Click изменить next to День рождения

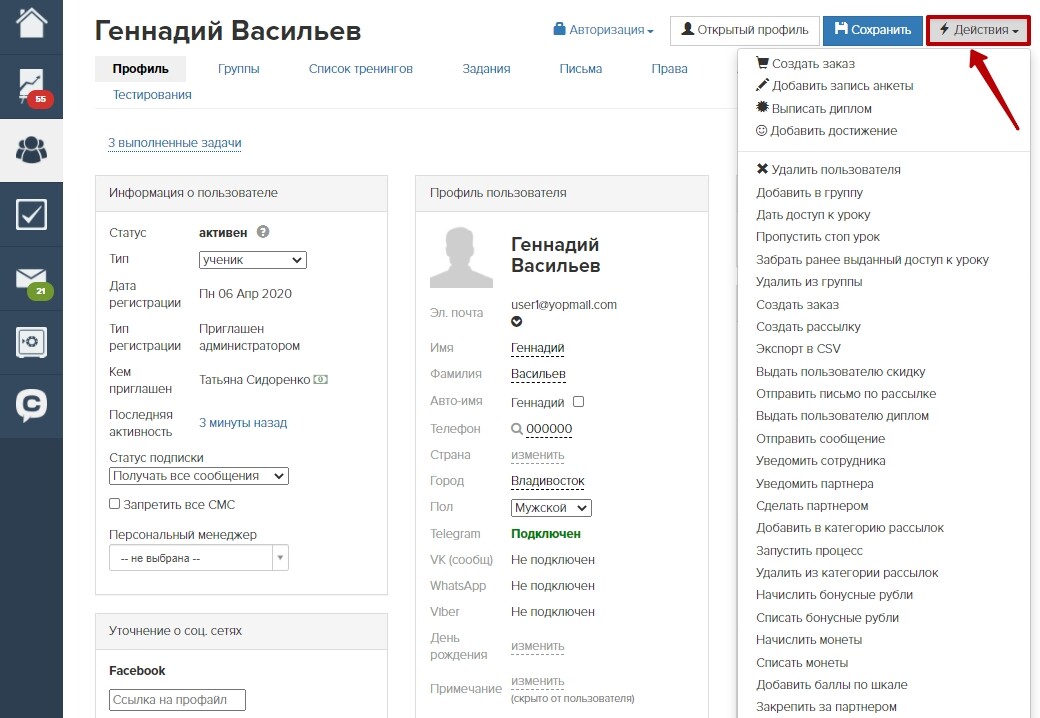pos(538,646)
